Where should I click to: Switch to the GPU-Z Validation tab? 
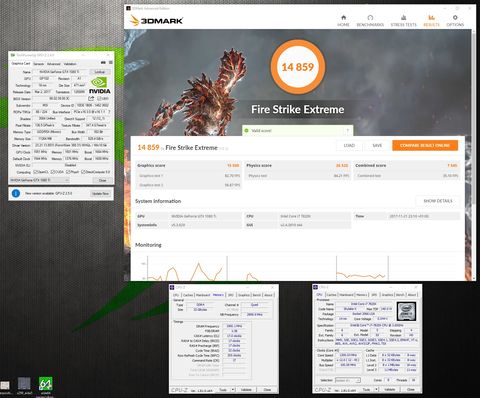[70, 64]
